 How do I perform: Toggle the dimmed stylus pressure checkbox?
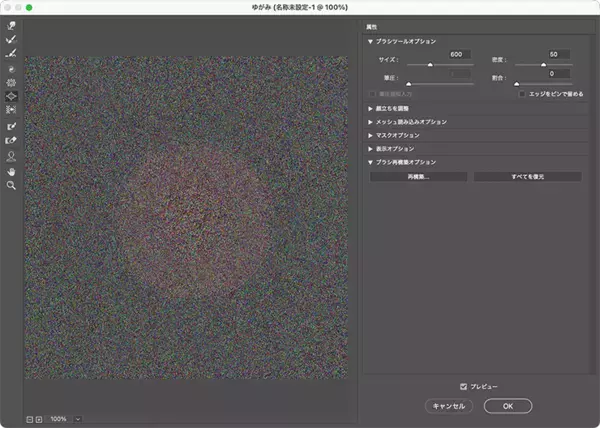[372, 94]
